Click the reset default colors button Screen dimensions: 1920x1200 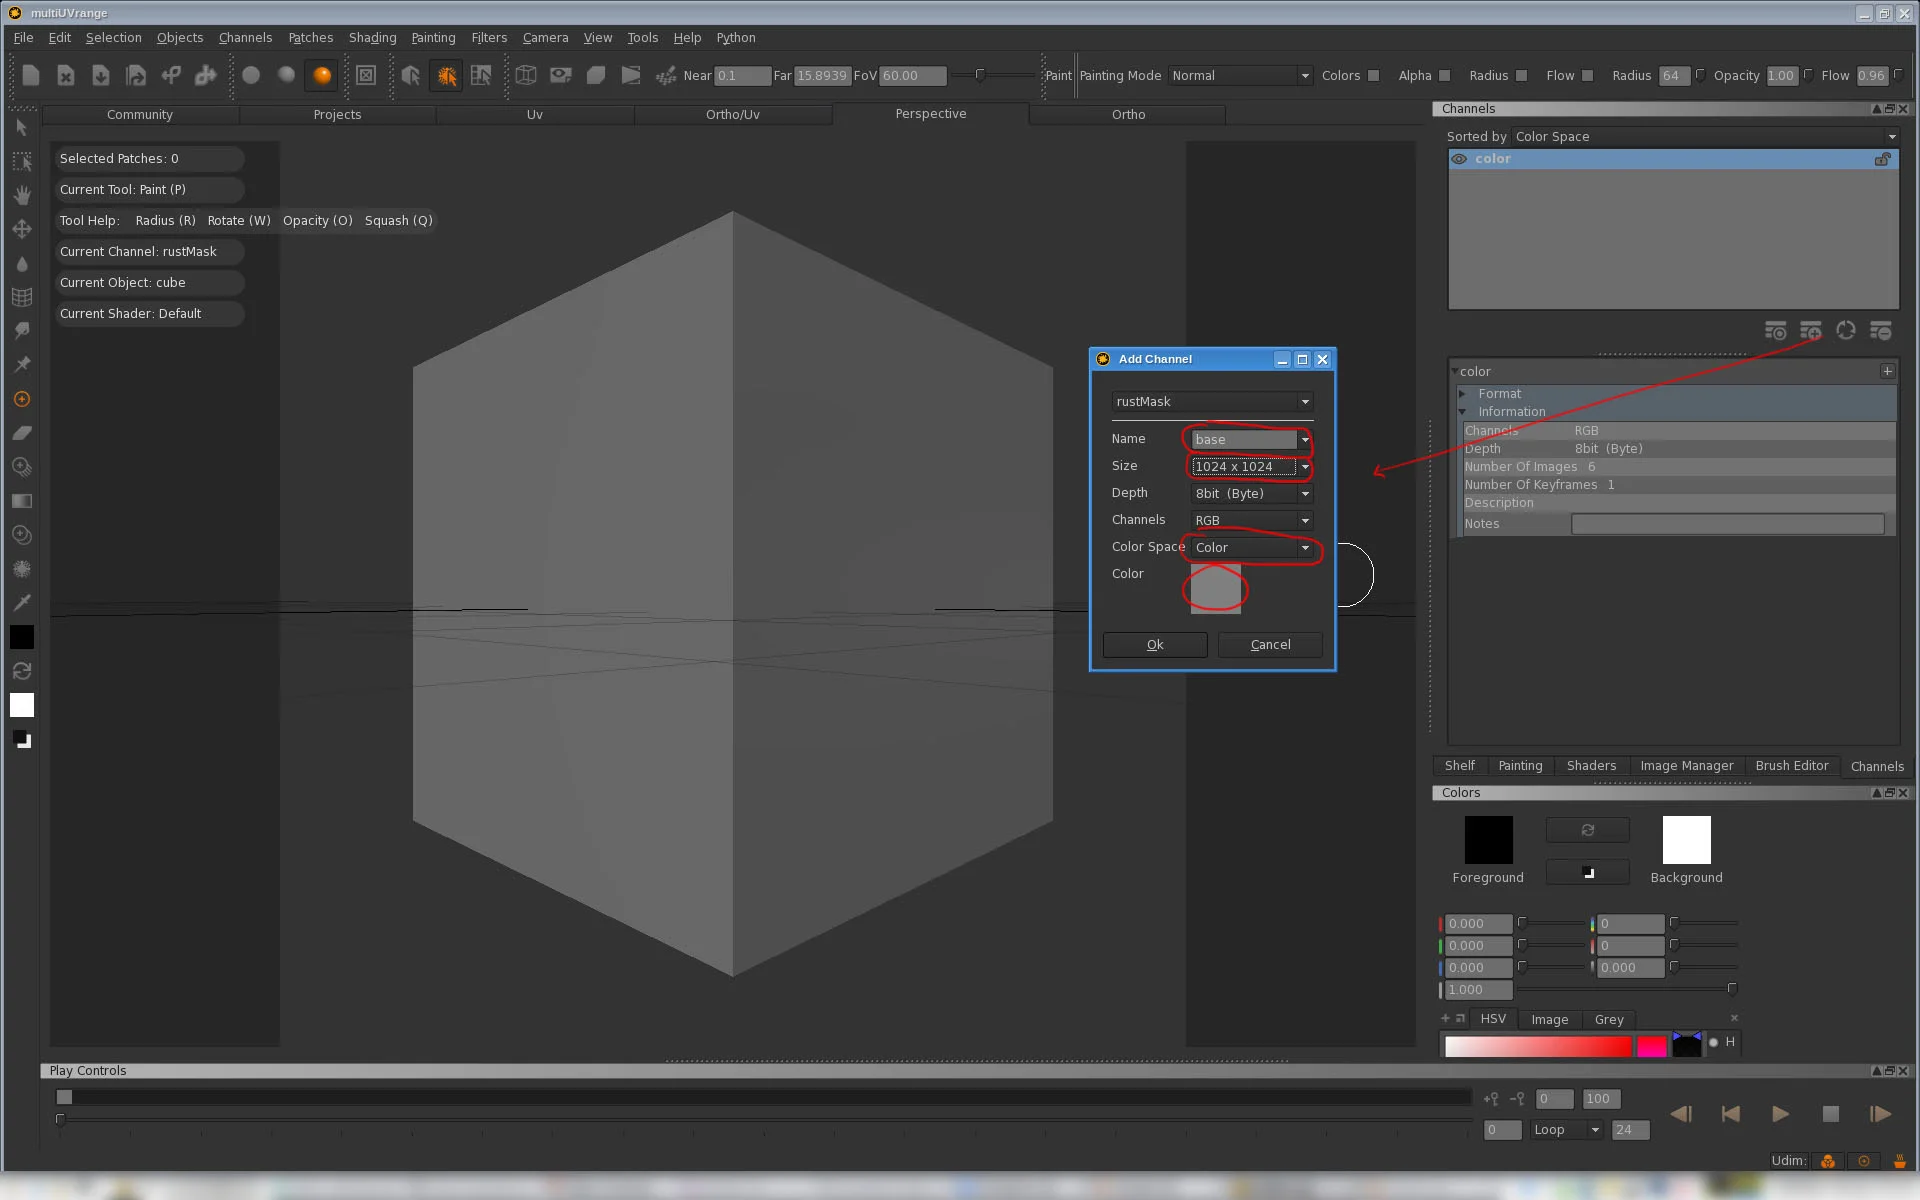pyautogui.click(x=1587, y=873)
